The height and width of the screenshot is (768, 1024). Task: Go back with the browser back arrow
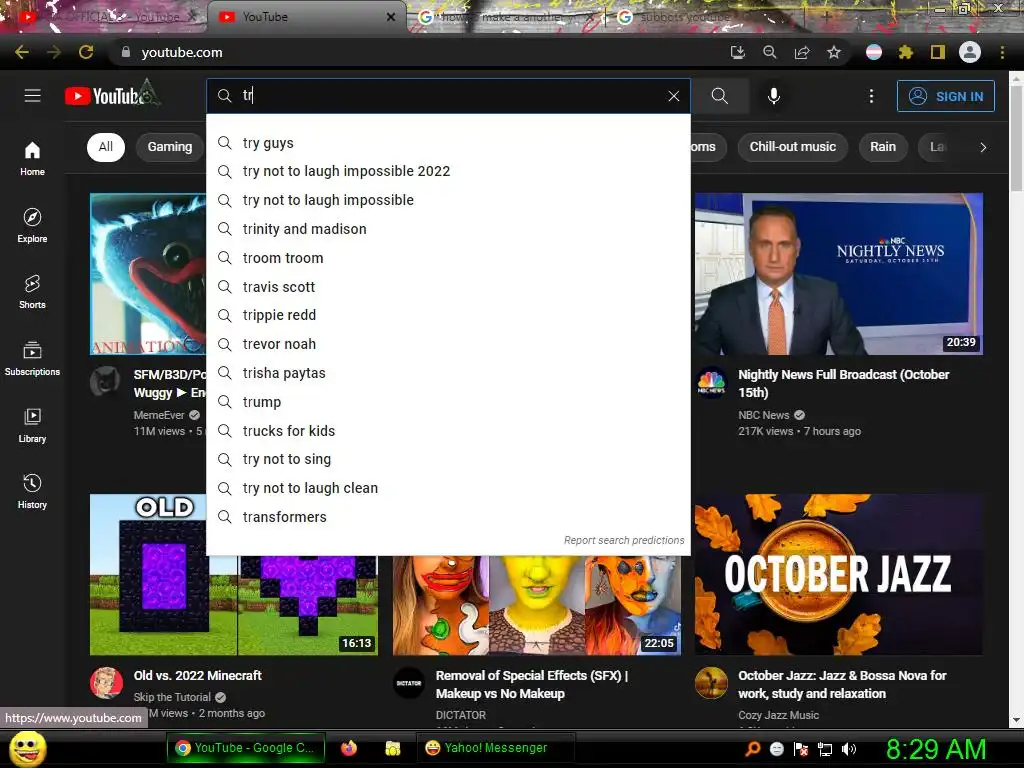coord(22,52)
